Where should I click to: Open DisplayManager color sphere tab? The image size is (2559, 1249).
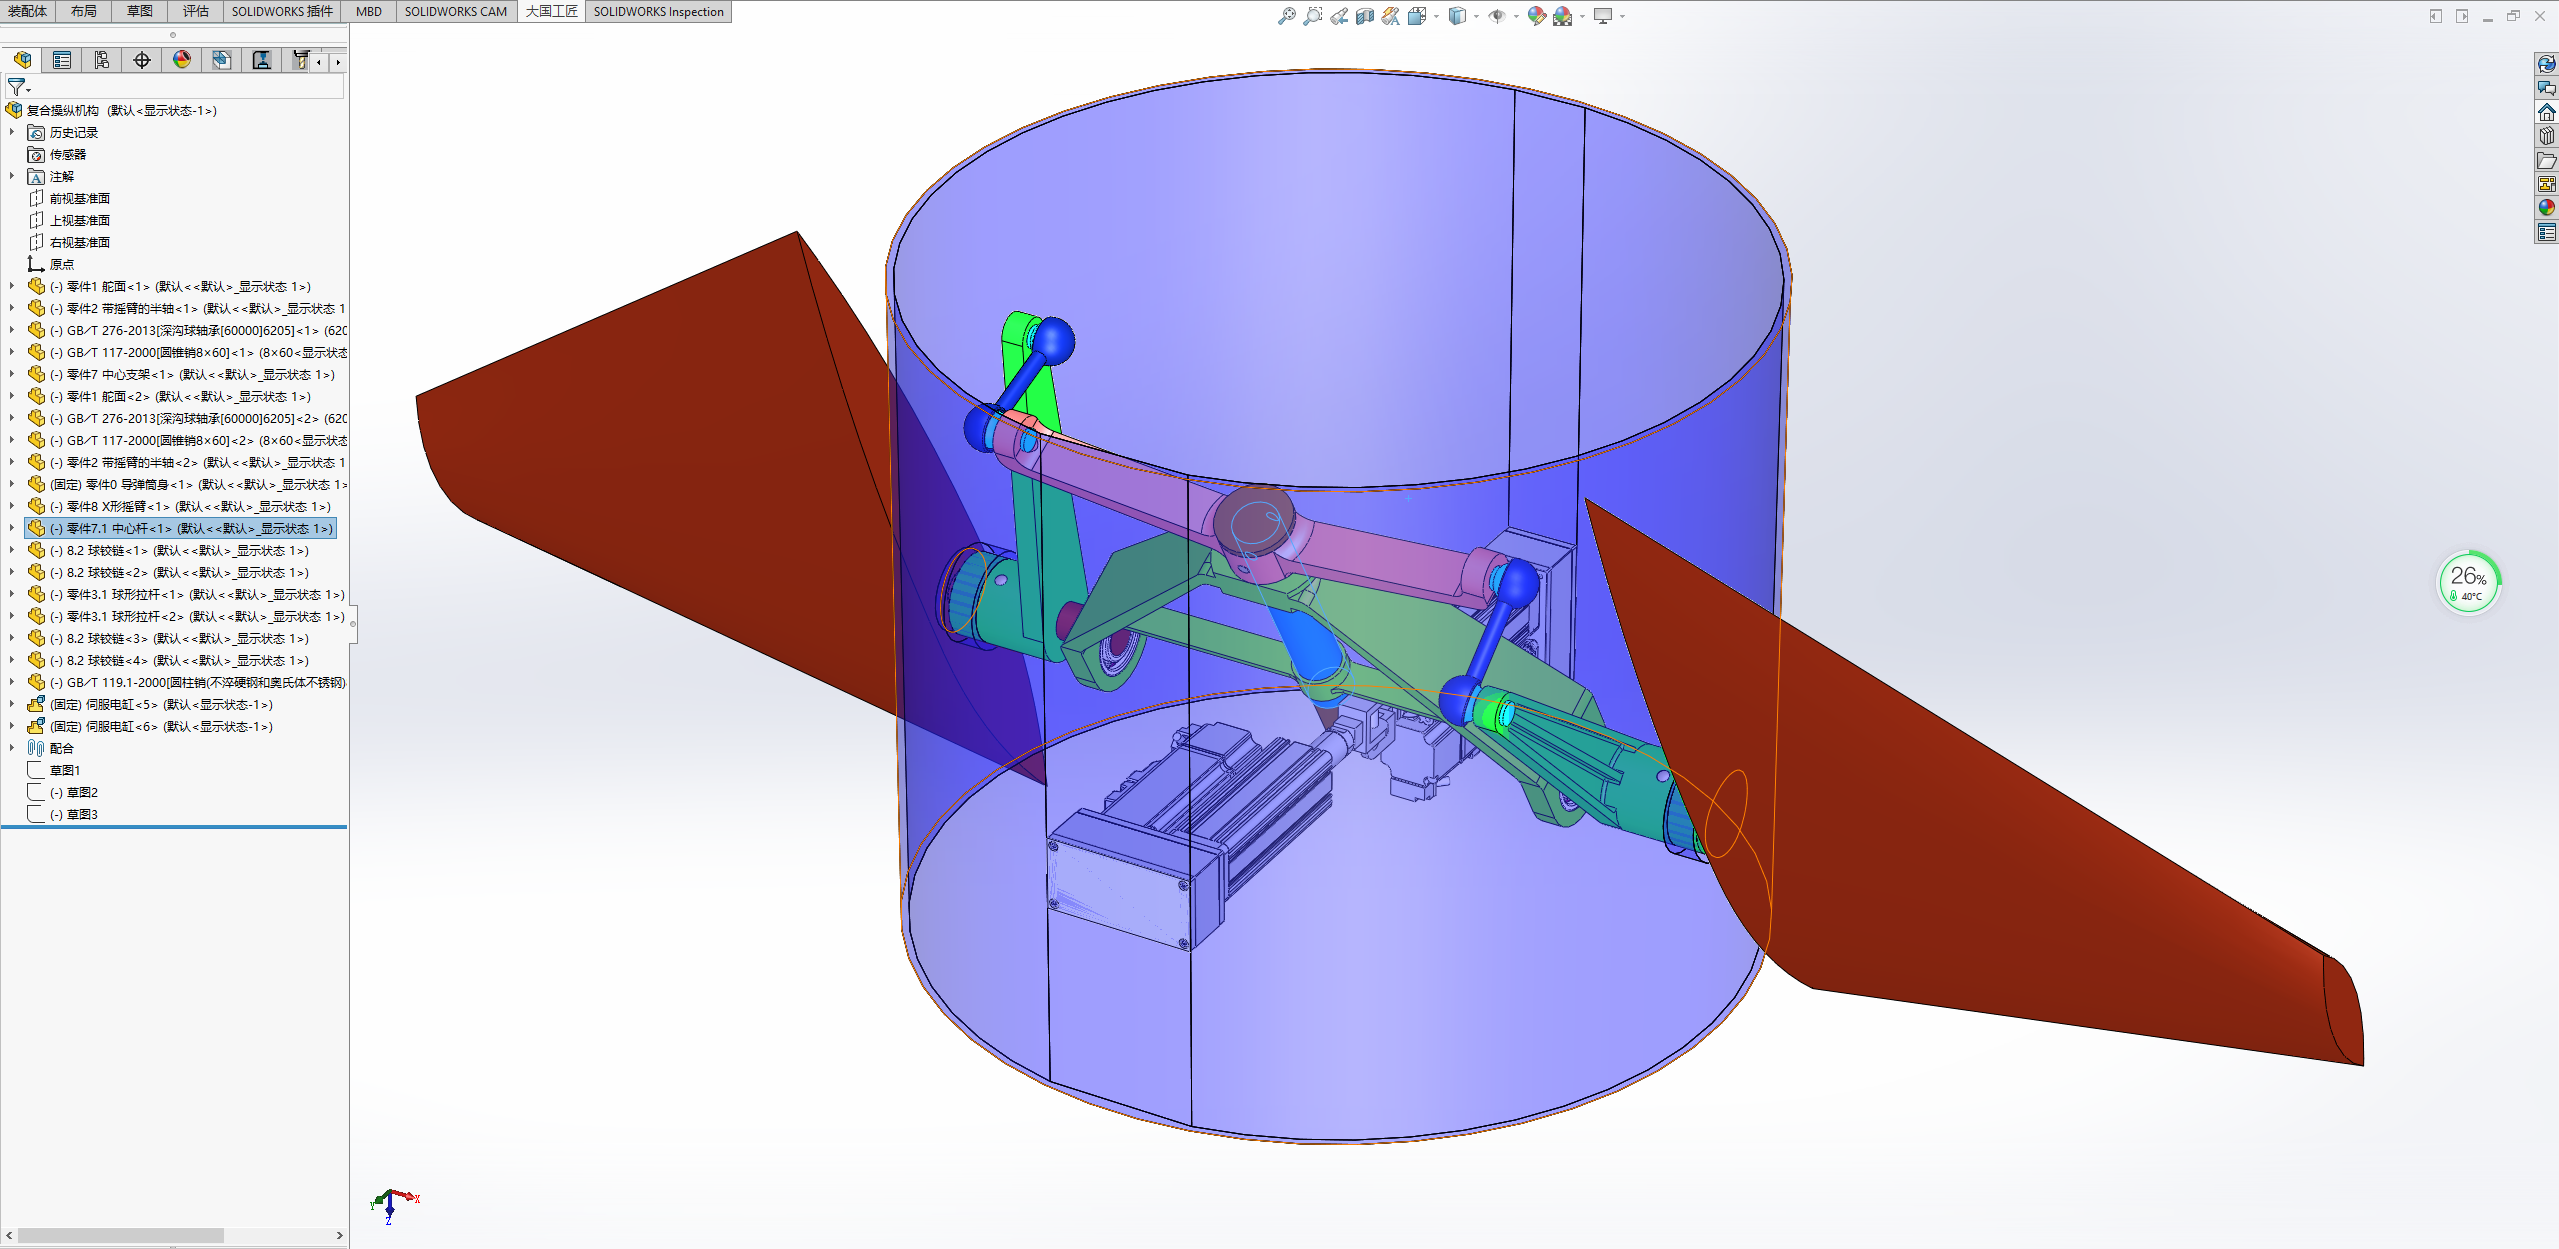click(182, 60)
